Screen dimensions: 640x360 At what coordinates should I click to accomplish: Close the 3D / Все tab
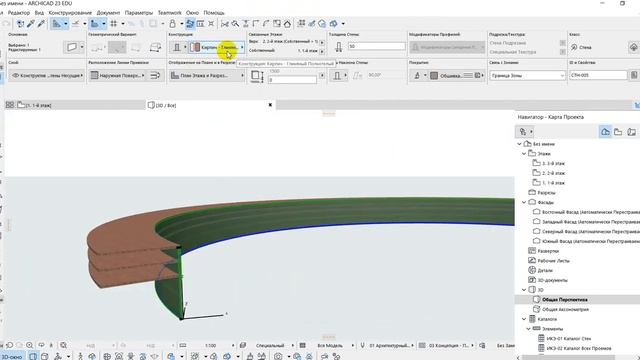click(x=270, y=105)
